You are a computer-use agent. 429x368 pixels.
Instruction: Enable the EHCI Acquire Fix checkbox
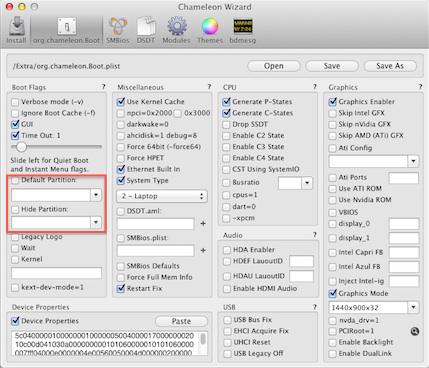point(227,331)
